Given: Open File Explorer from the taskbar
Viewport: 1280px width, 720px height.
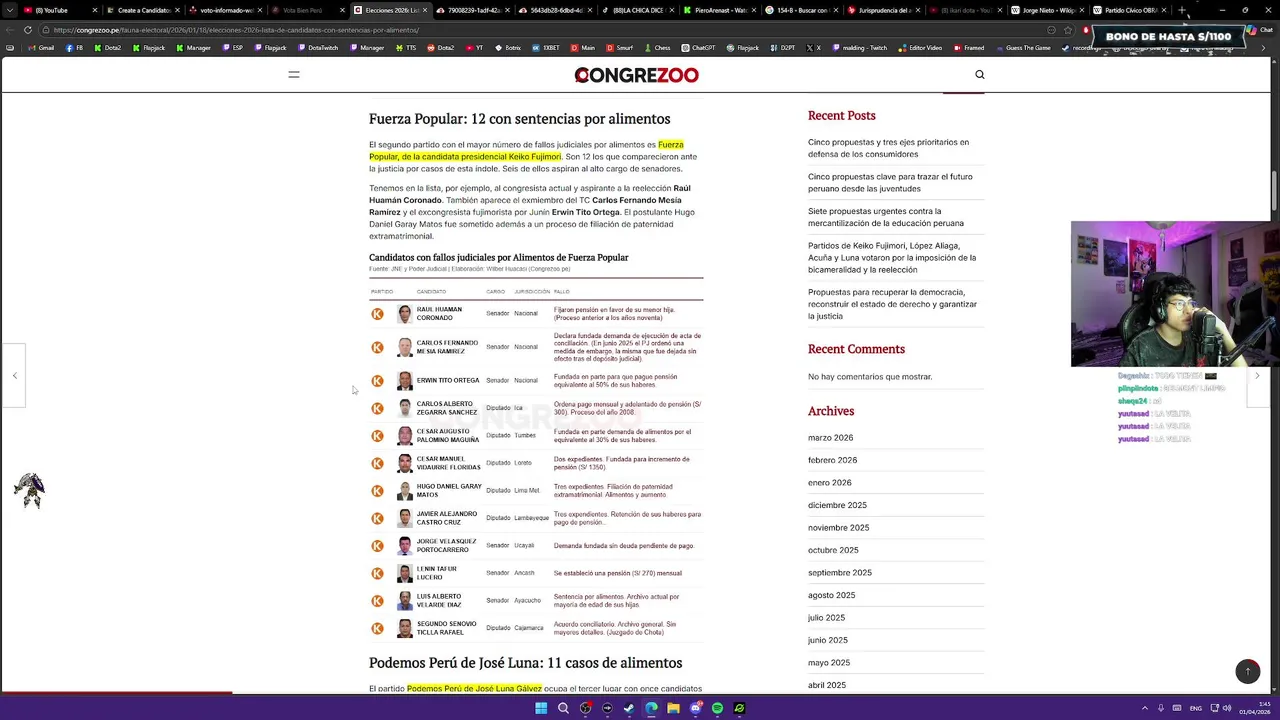Looking at the screenshot, I should click(673, 708).
